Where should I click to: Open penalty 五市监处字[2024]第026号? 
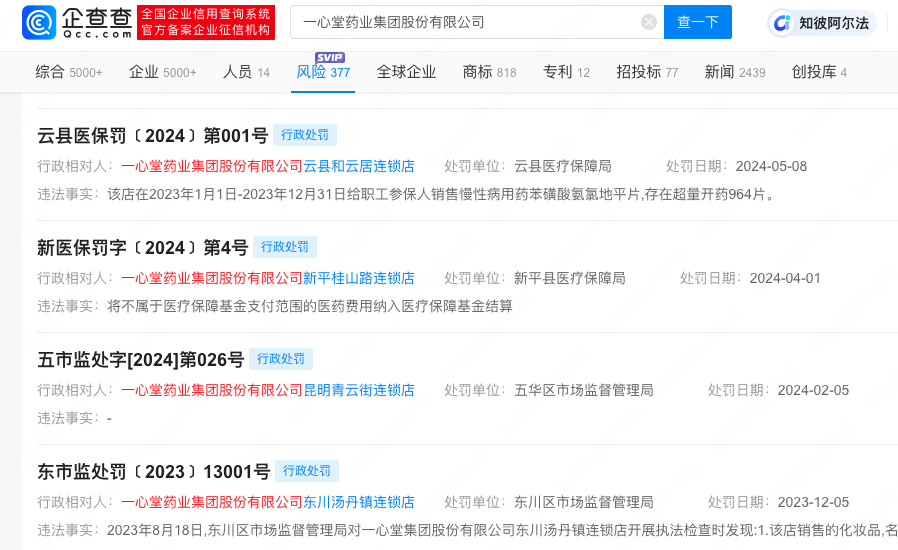click(x=141, y=360)
